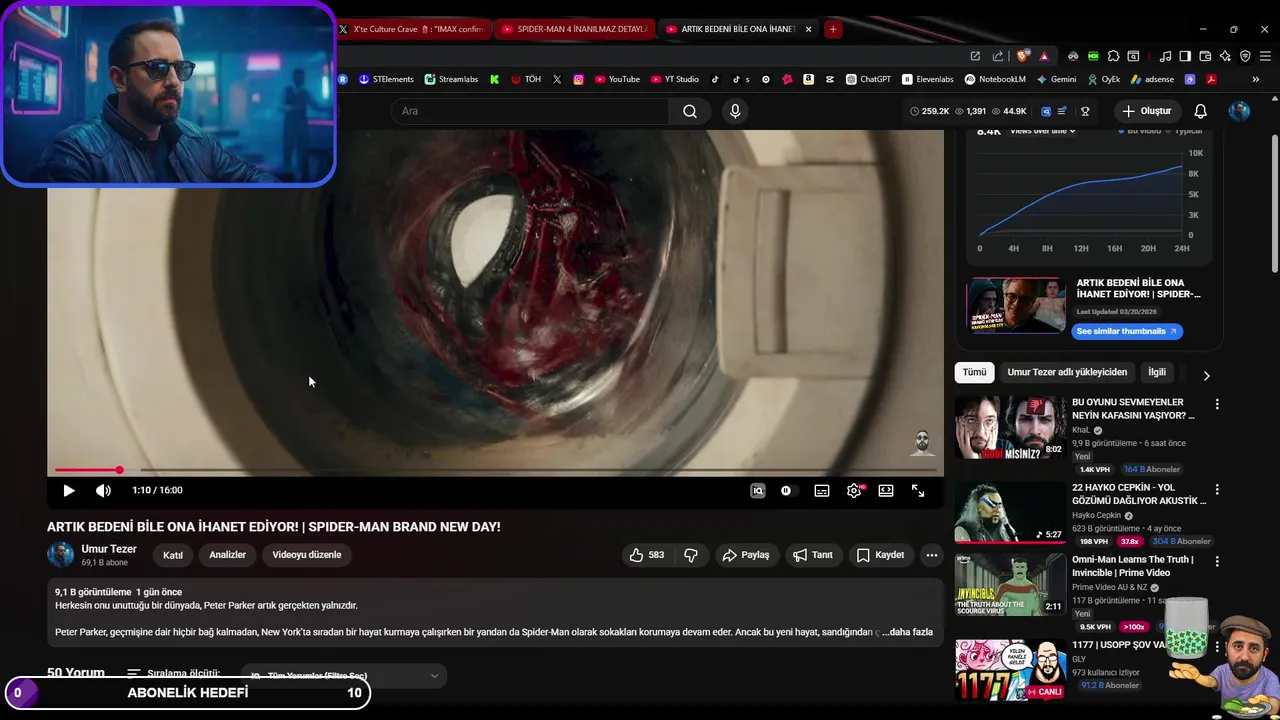This screenshot has width=1280, height=720.
Task: Open BU OYUNU SEVMEYENLER video thumbnail
Action: click(1010, 427)
